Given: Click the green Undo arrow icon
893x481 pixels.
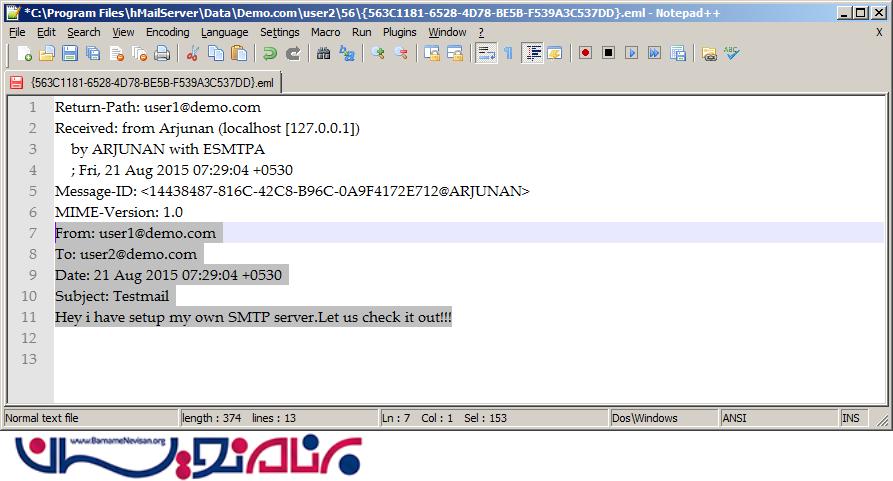Looking at the screenshot, I should [269, 54].
